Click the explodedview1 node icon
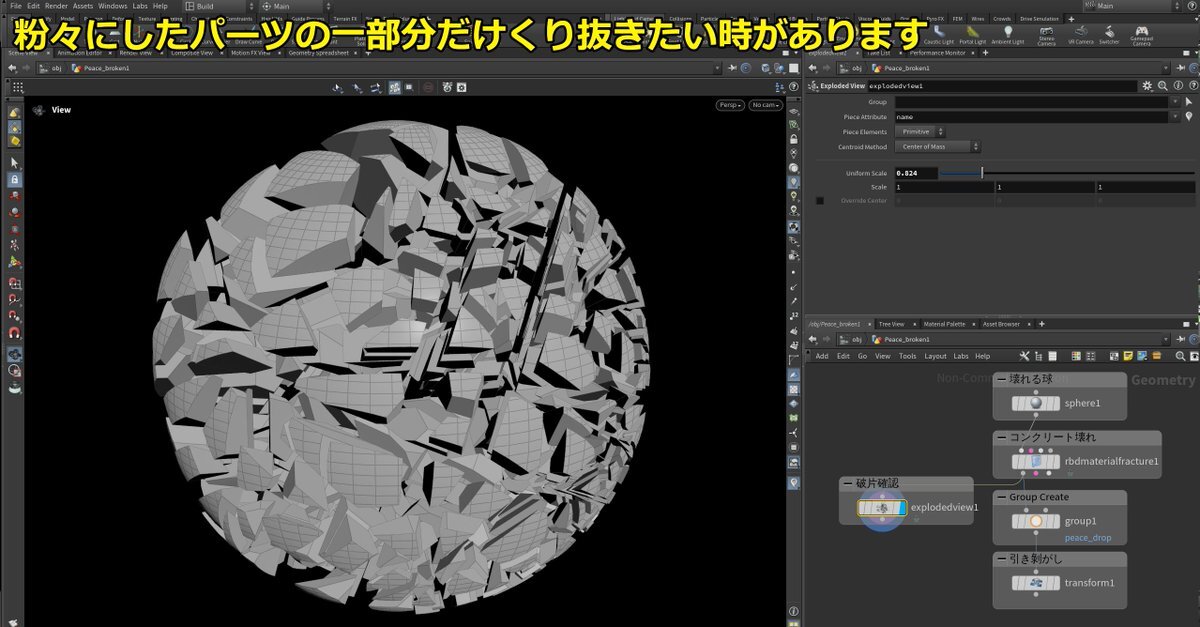This screenshot has height=627, width=1200. [882, 508]
